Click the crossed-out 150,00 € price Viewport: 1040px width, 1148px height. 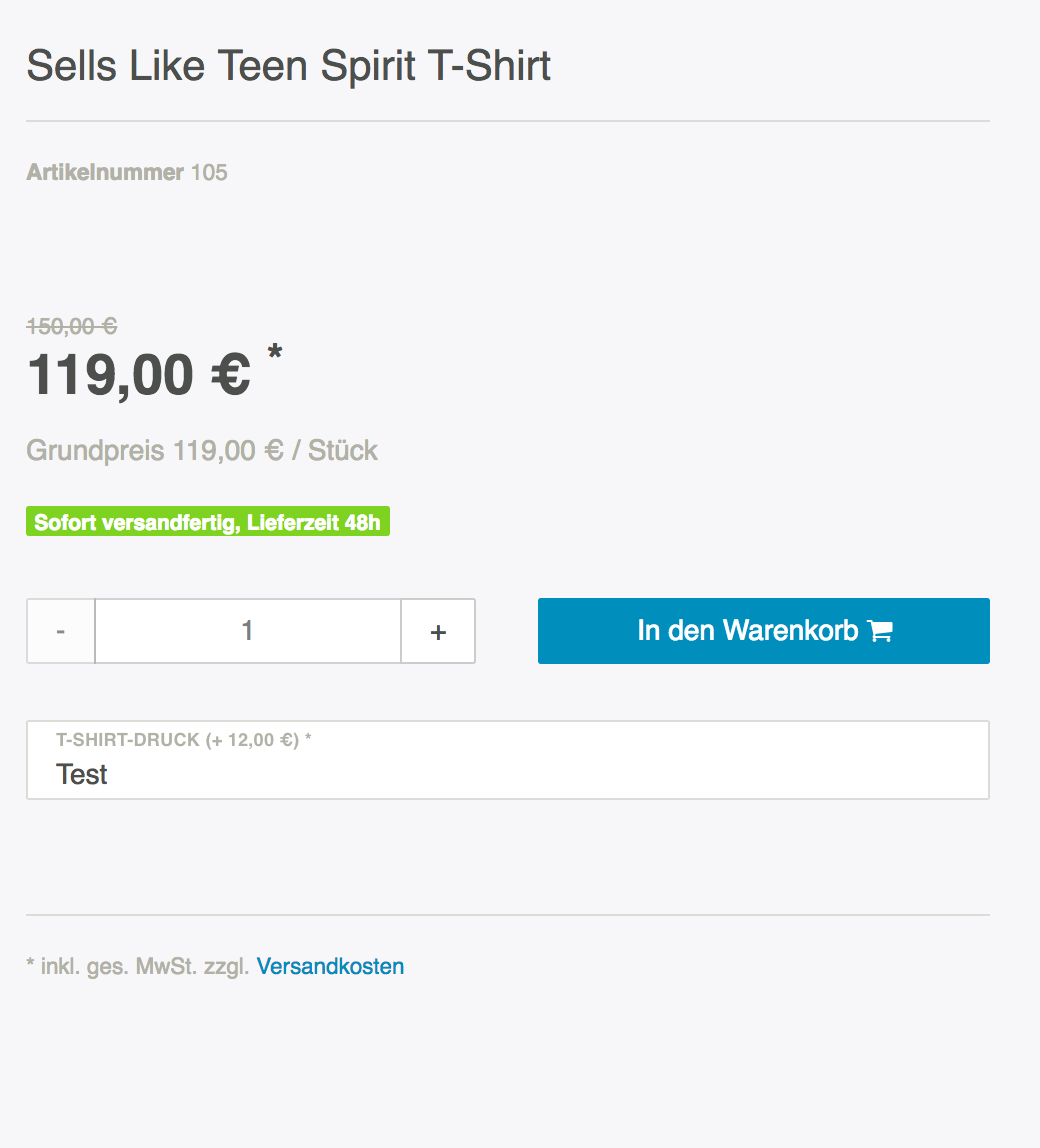tap(72, 326)
